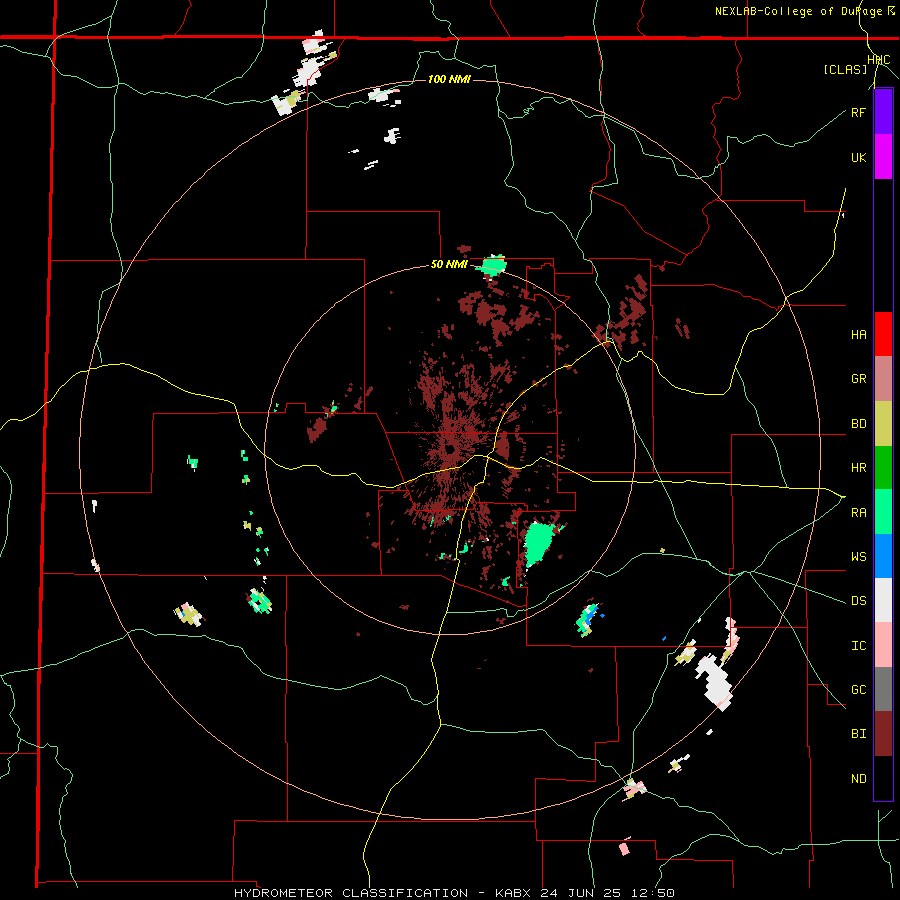Click the red HA legend color swatch

tap(883, 334)
